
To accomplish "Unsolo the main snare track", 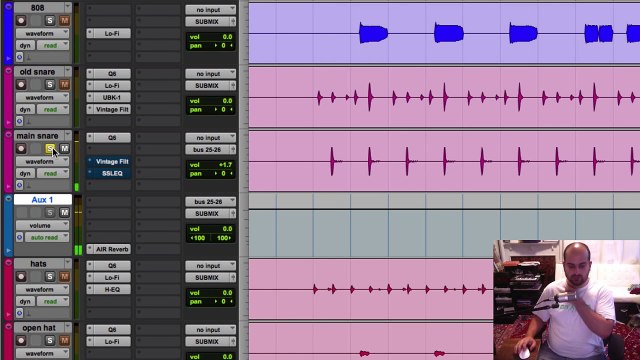I will click(x=50, y=149).
